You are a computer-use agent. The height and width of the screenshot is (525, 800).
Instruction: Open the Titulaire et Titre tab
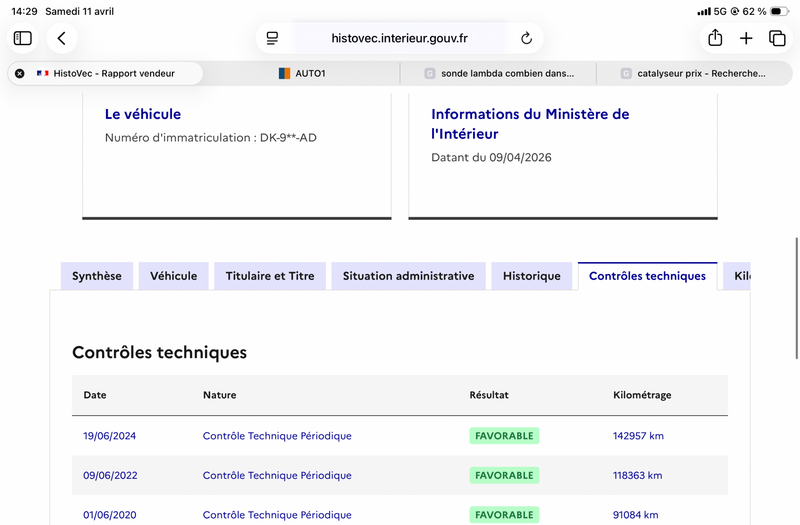click(x=270, y=276)
